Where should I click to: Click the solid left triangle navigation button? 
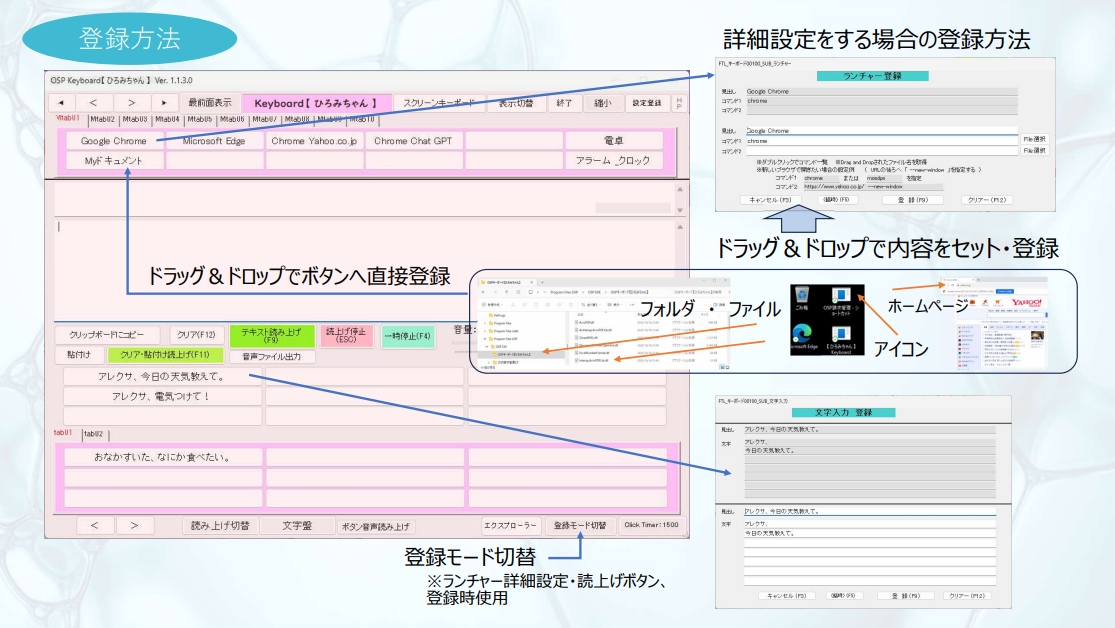(61, 103)
